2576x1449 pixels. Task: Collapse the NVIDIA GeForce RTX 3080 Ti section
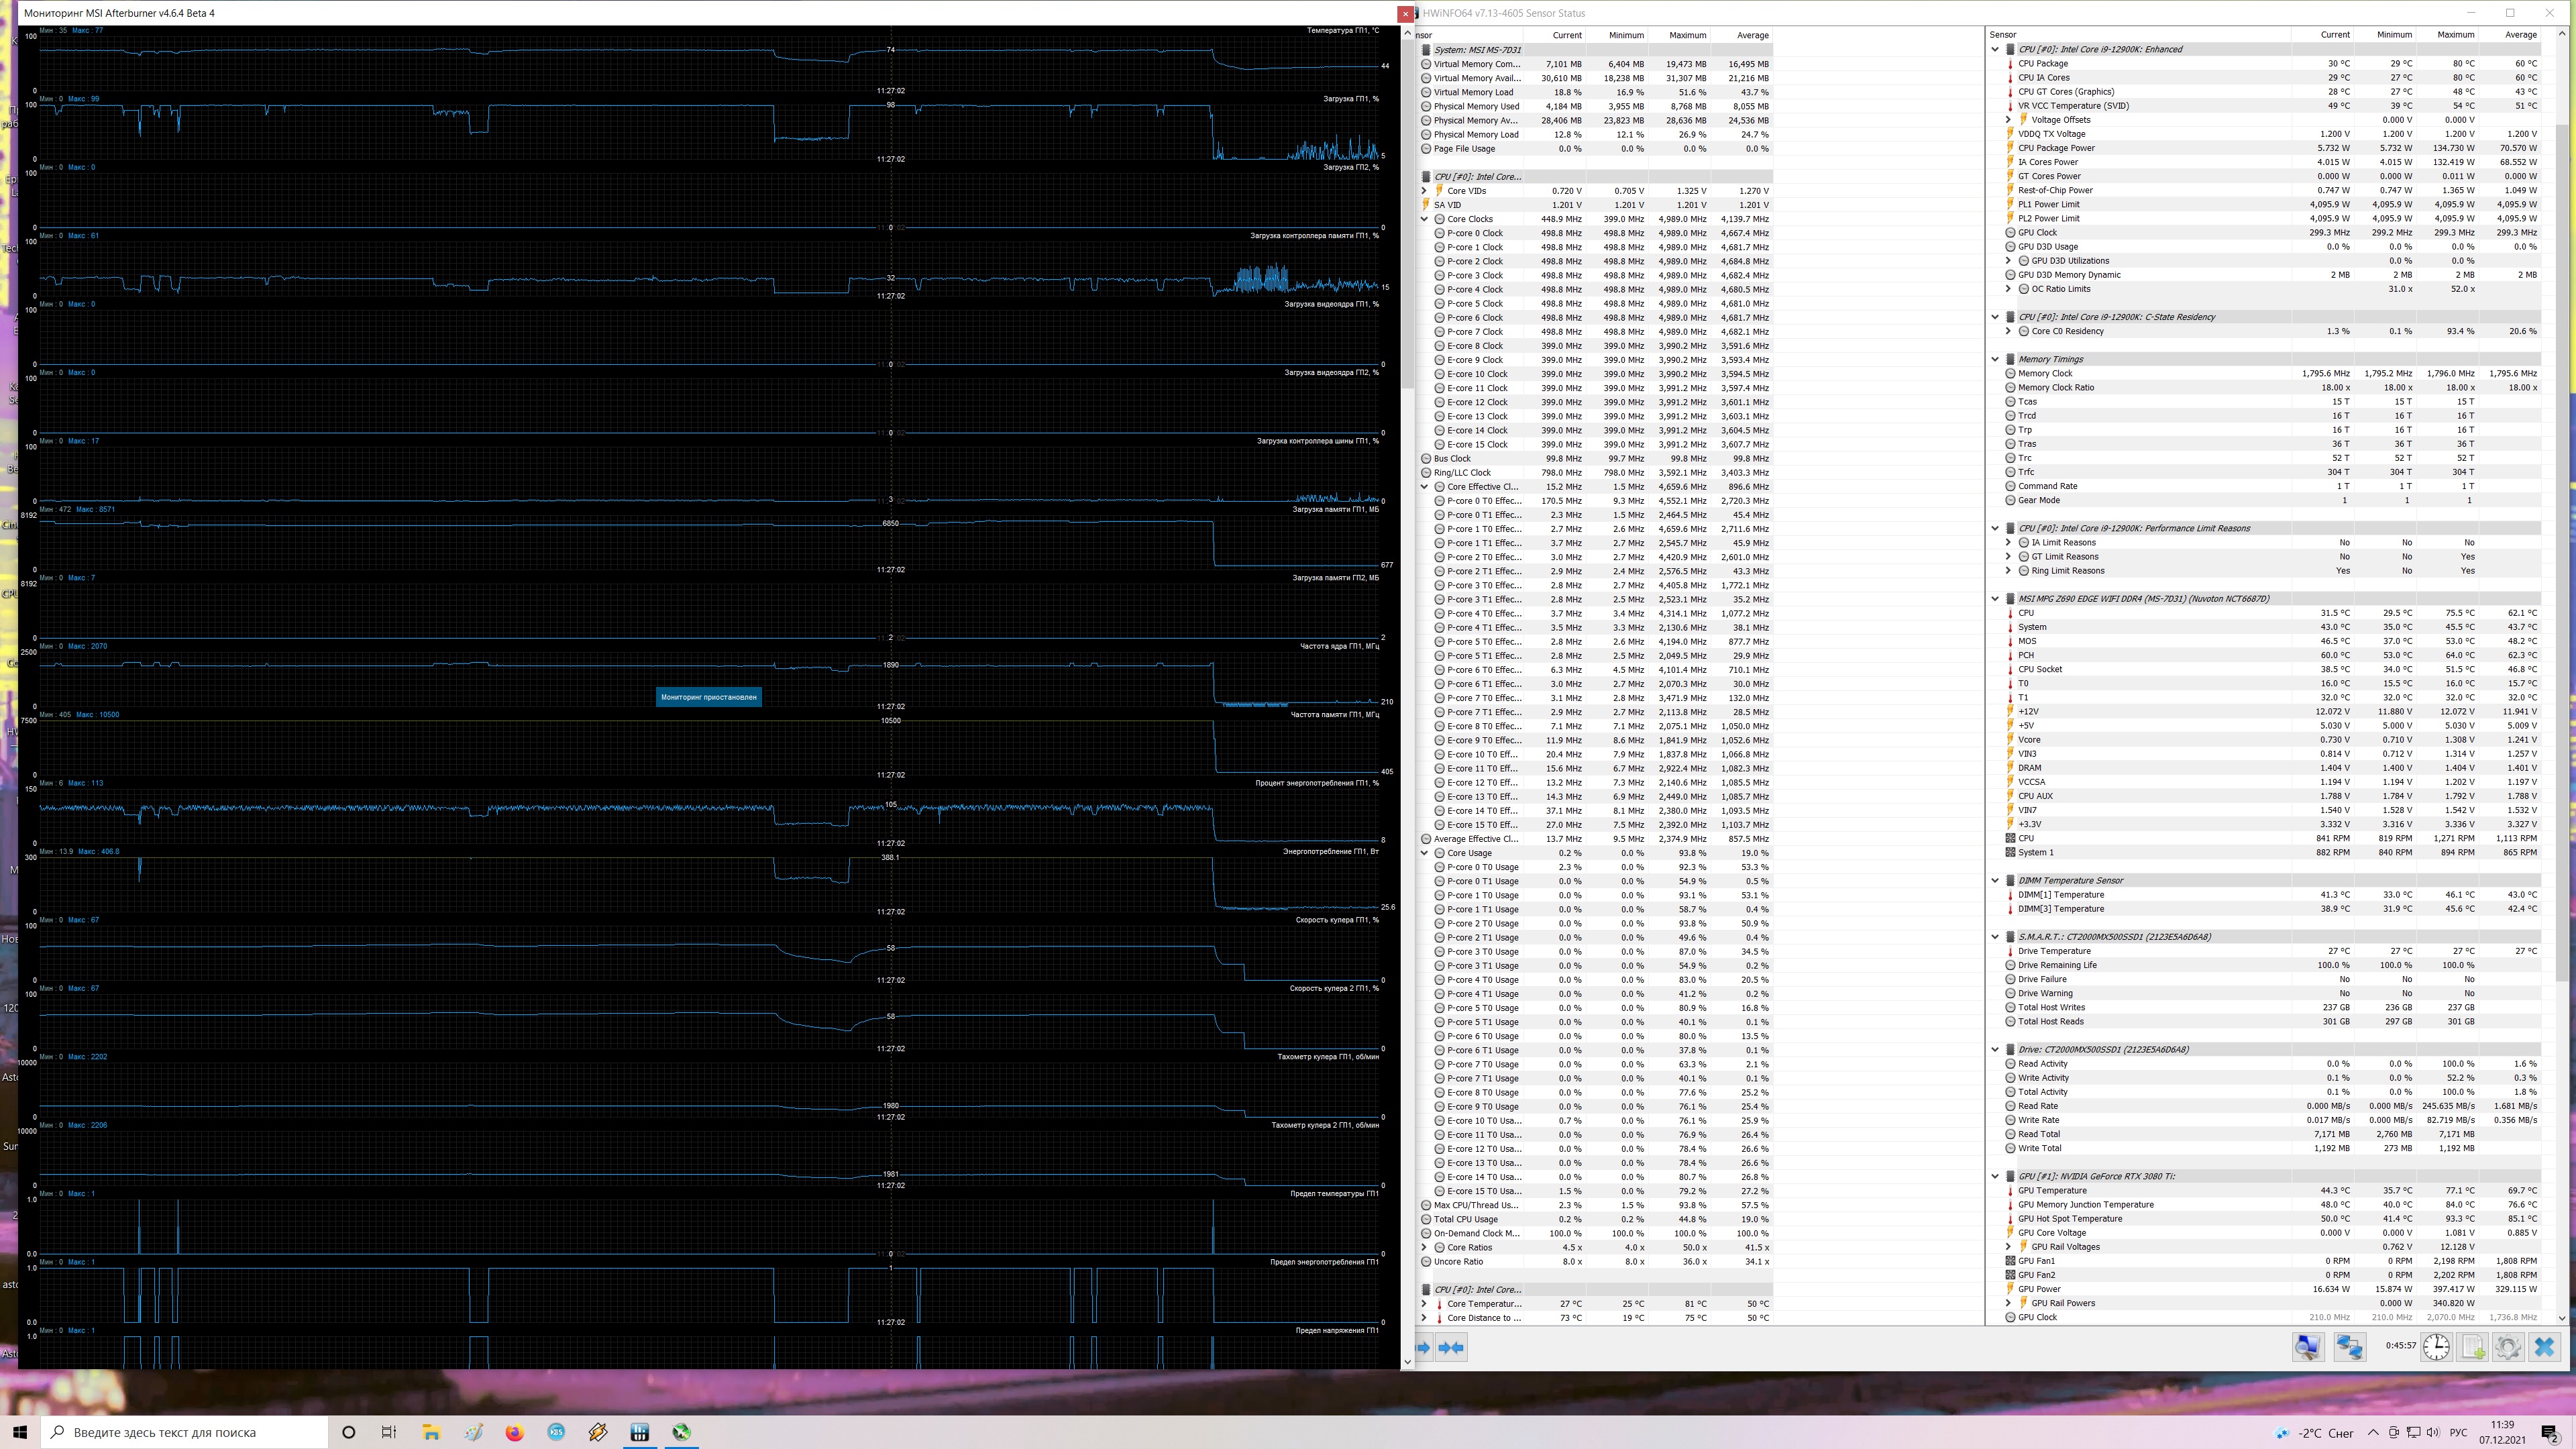pos(1995,1176)
